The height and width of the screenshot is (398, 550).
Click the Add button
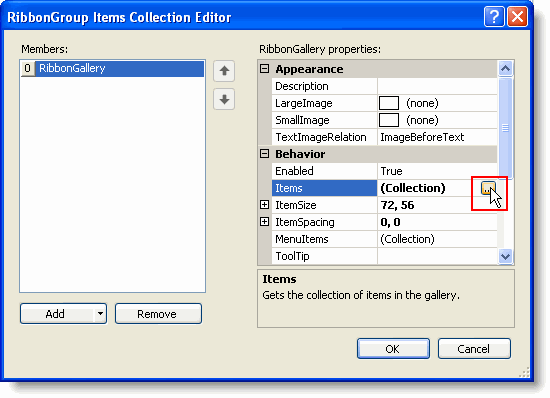pos(57,313)
